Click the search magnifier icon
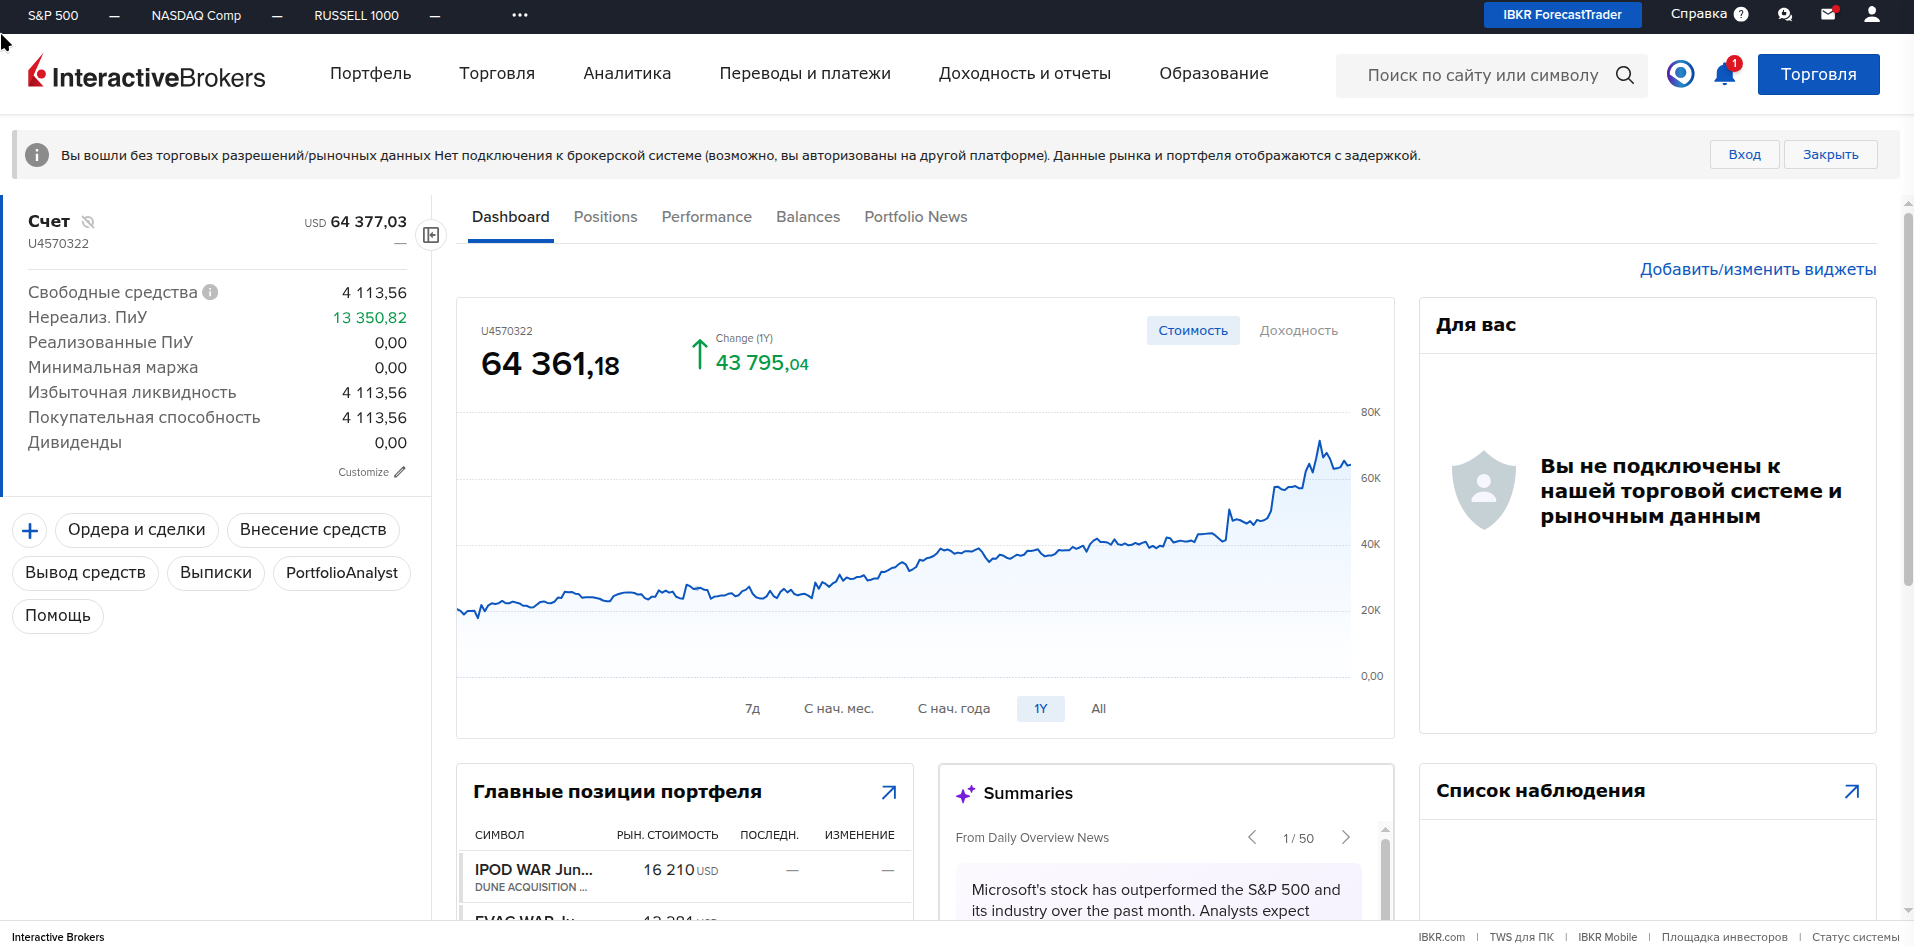The image size is (1914, 946). tap(1625, 75)
